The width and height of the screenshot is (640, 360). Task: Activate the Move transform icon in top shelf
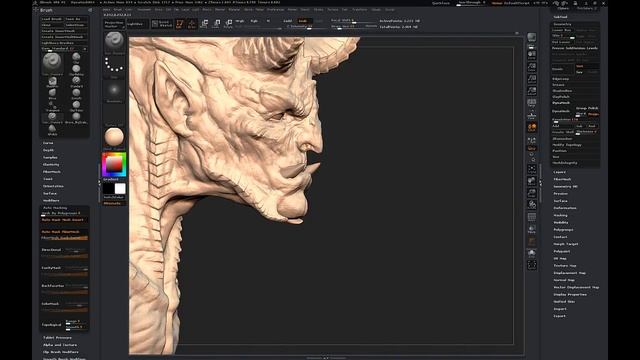click(x=204, y=24)
